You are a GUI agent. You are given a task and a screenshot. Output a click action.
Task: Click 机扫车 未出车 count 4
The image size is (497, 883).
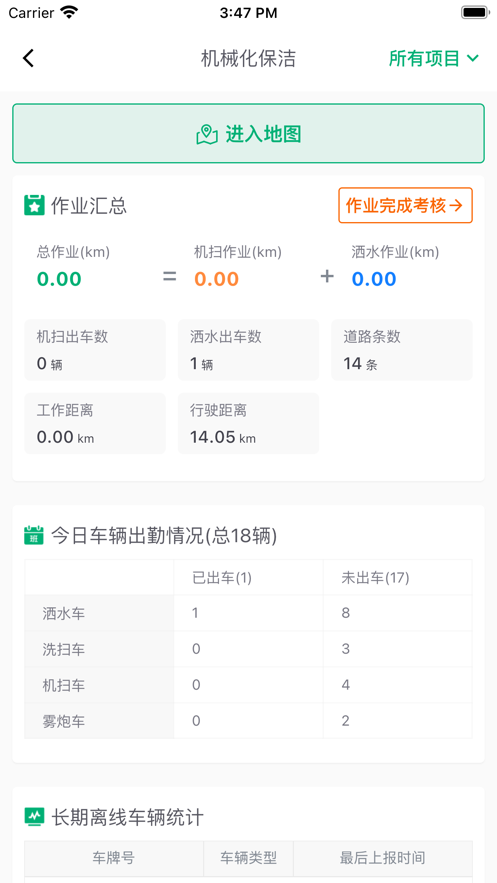click(346, 685)
